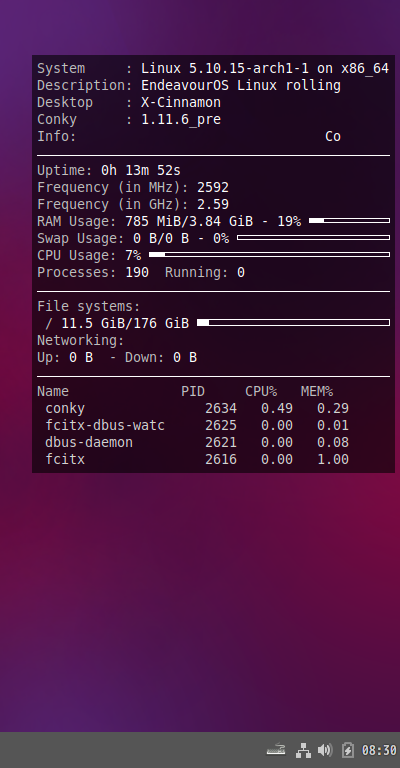Click the Networking Up/Down line
Screen dimensions: 400x768
tap(117, 358)
